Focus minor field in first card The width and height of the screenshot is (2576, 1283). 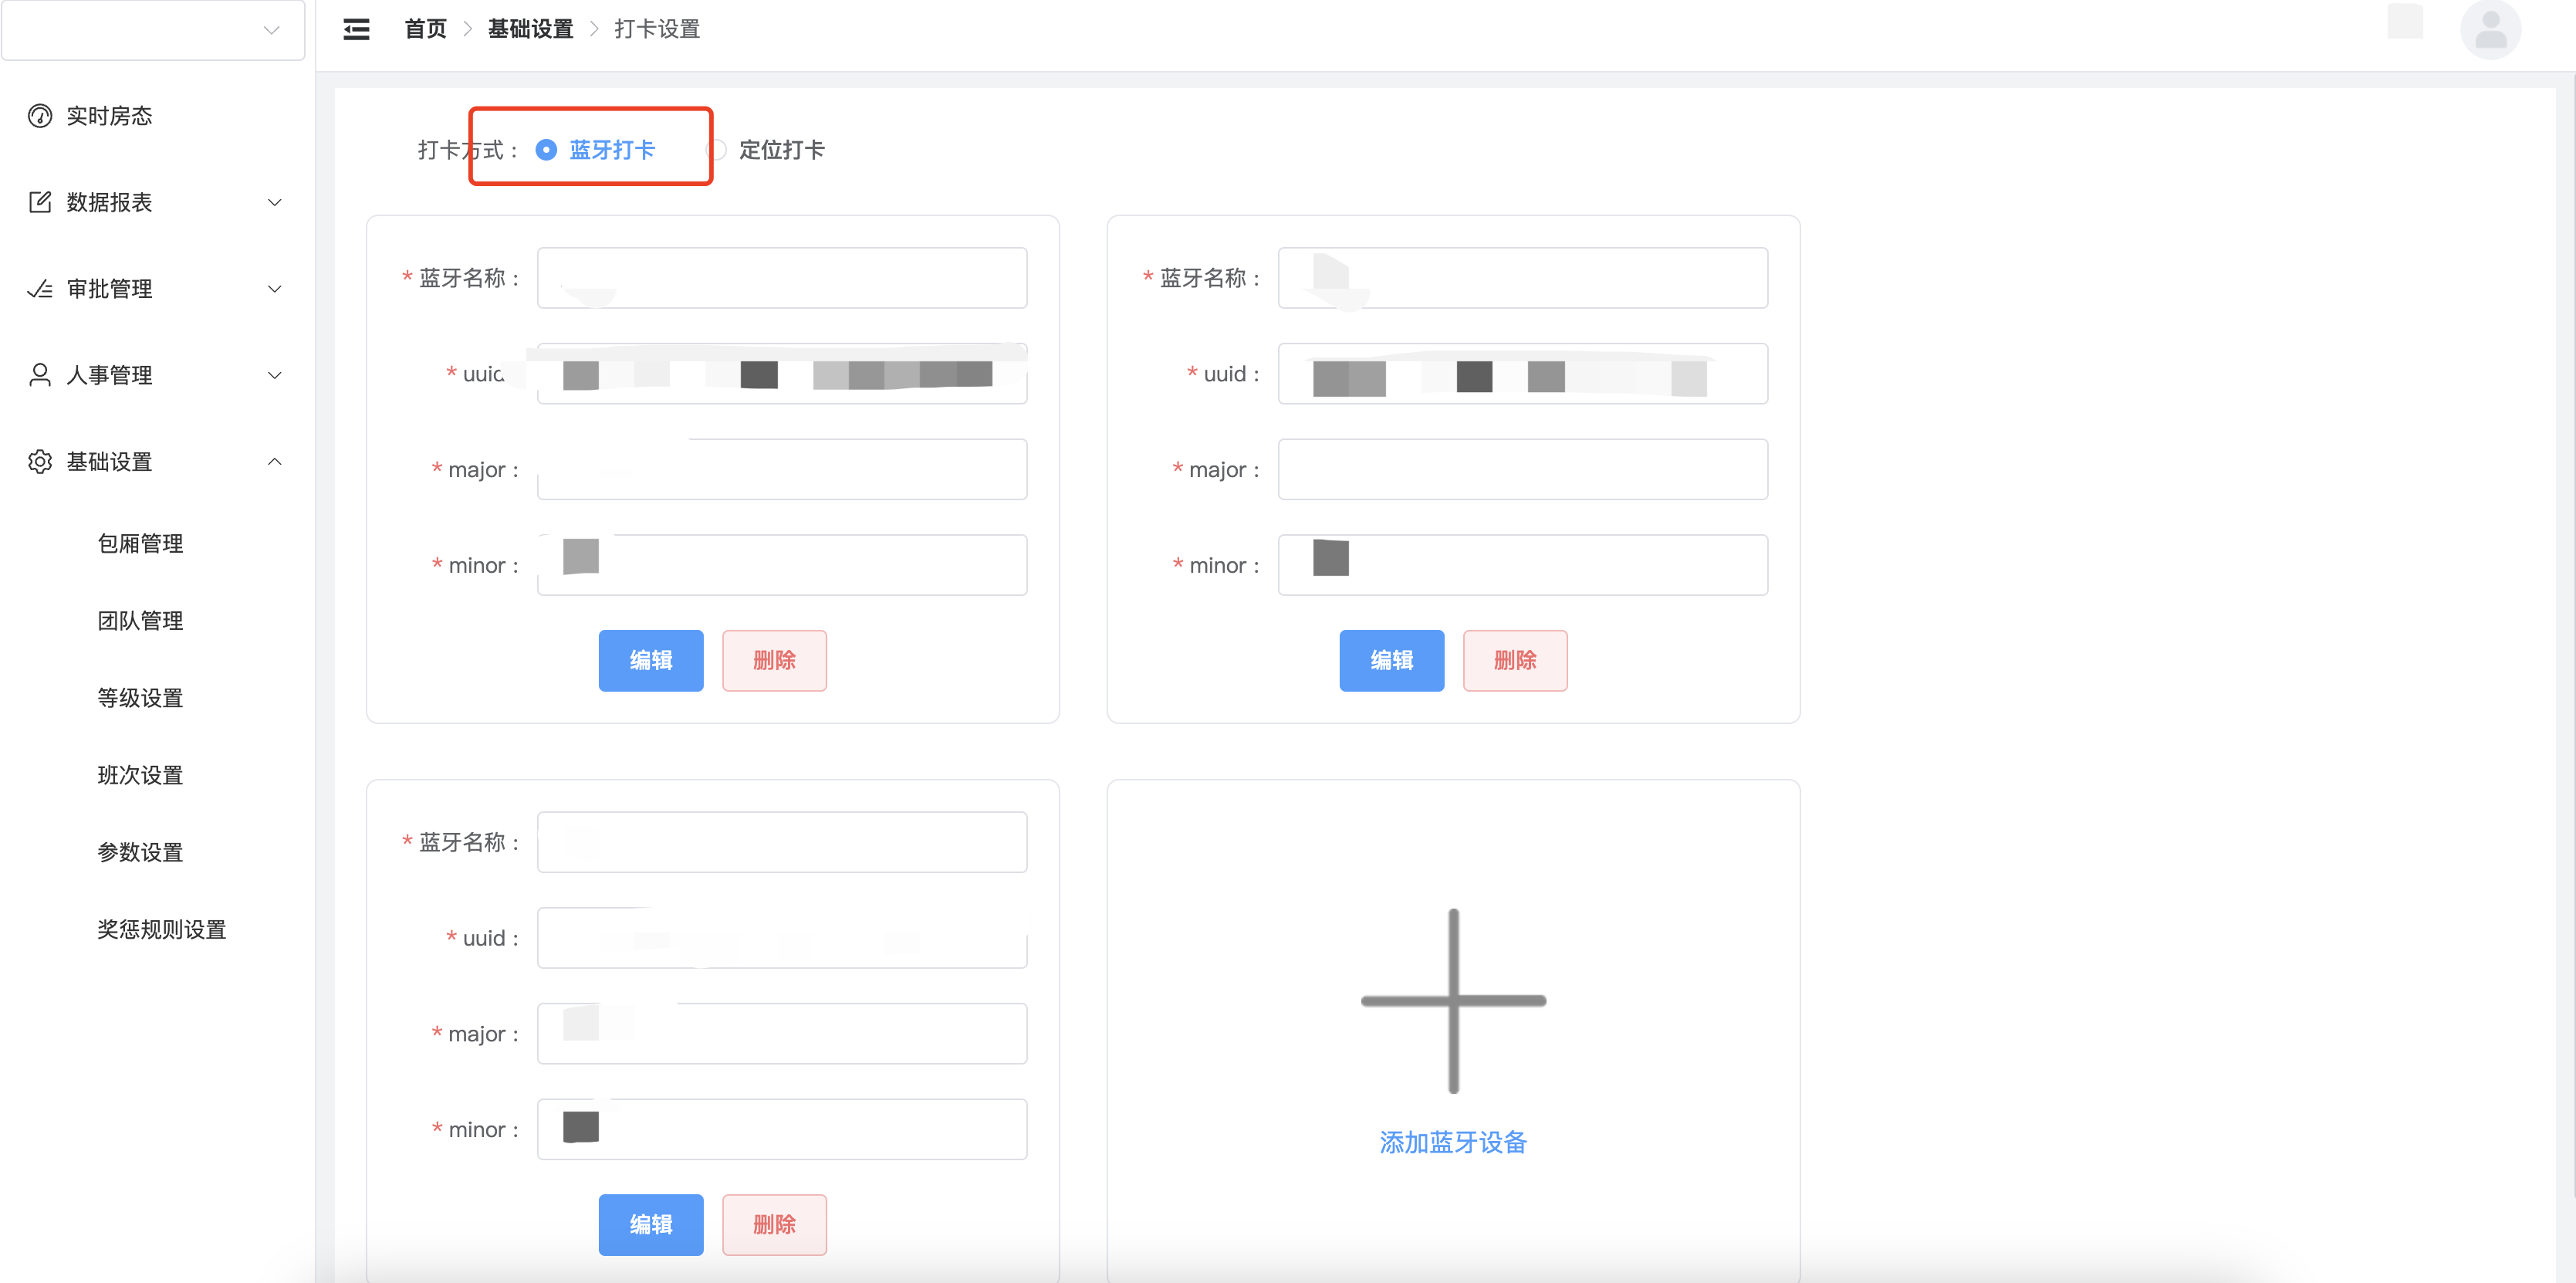point(782,565)
